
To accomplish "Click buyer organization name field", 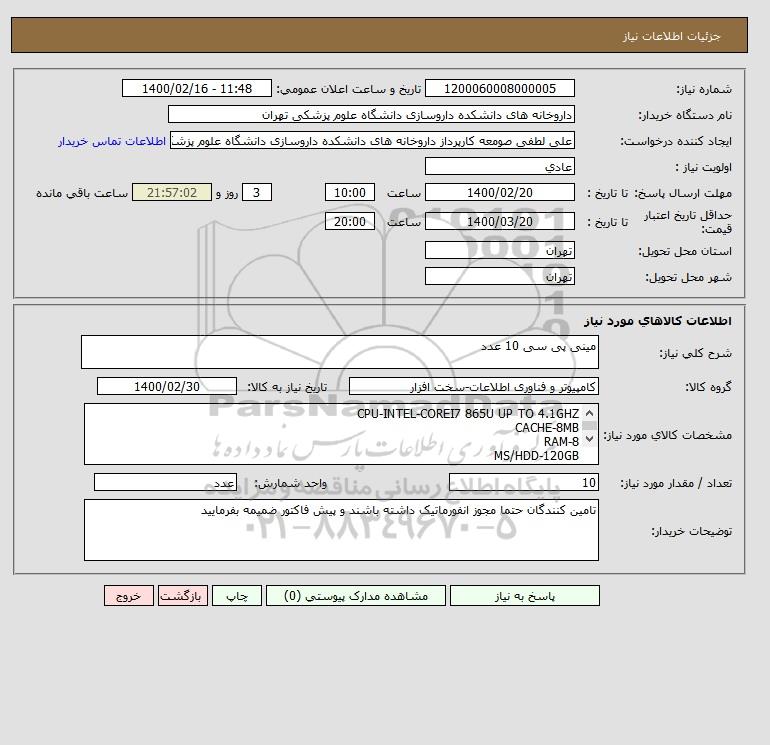I will coord(371,114).
